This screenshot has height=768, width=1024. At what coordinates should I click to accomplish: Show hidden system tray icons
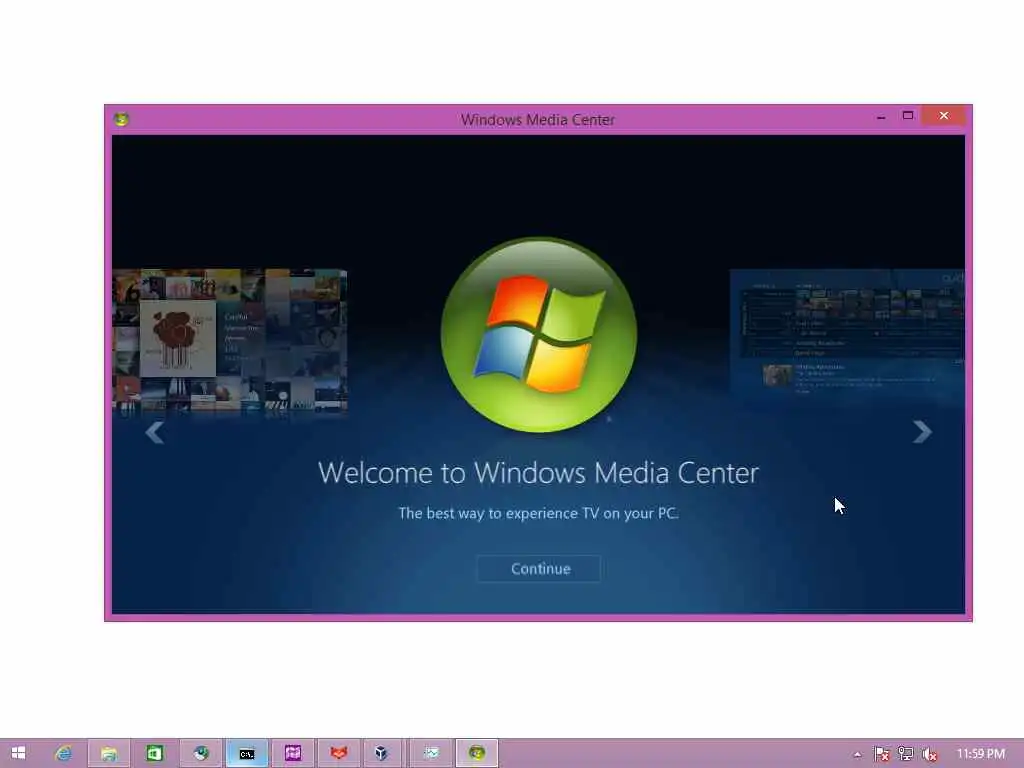pos(857,754)
